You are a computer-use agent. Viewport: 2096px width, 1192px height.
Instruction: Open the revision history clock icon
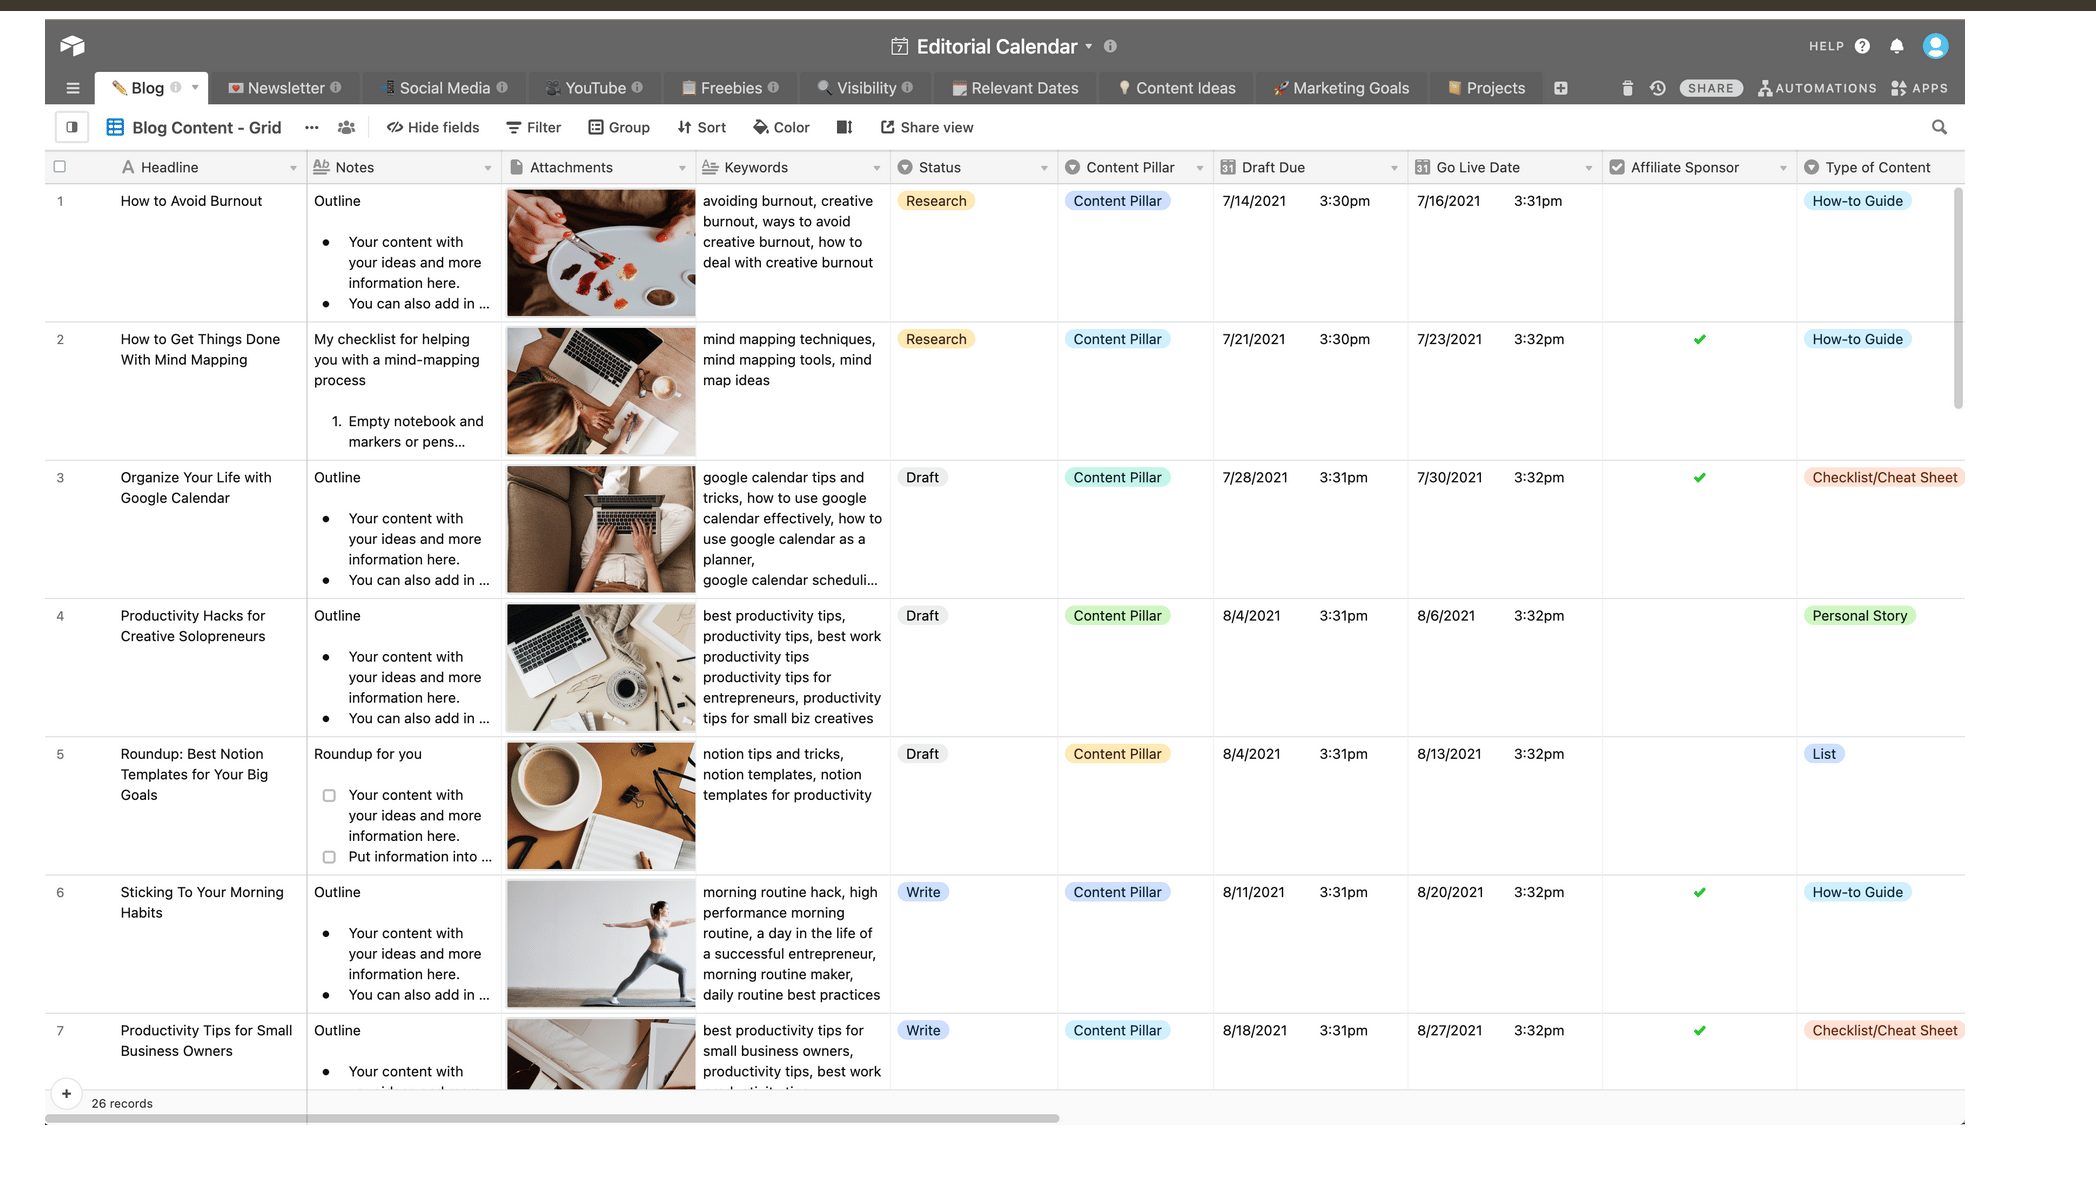[x=1657, y=88]
